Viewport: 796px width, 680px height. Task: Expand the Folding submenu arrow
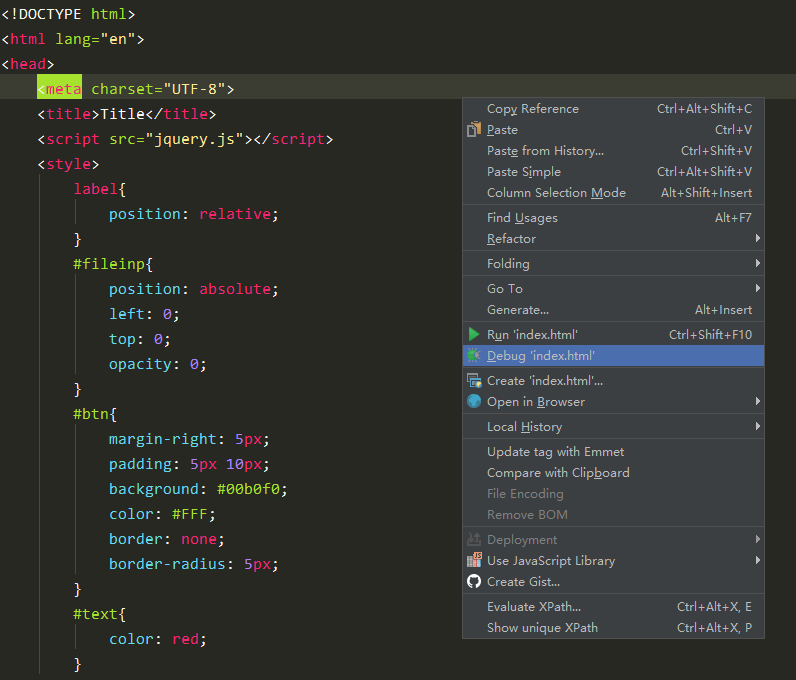[x=757, y=263]
